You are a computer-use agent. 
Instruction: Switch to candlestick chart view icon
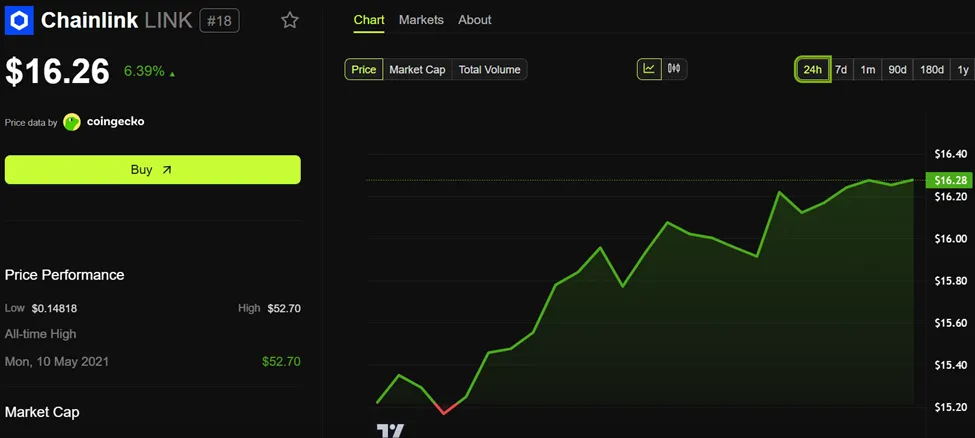pos(674,69)
